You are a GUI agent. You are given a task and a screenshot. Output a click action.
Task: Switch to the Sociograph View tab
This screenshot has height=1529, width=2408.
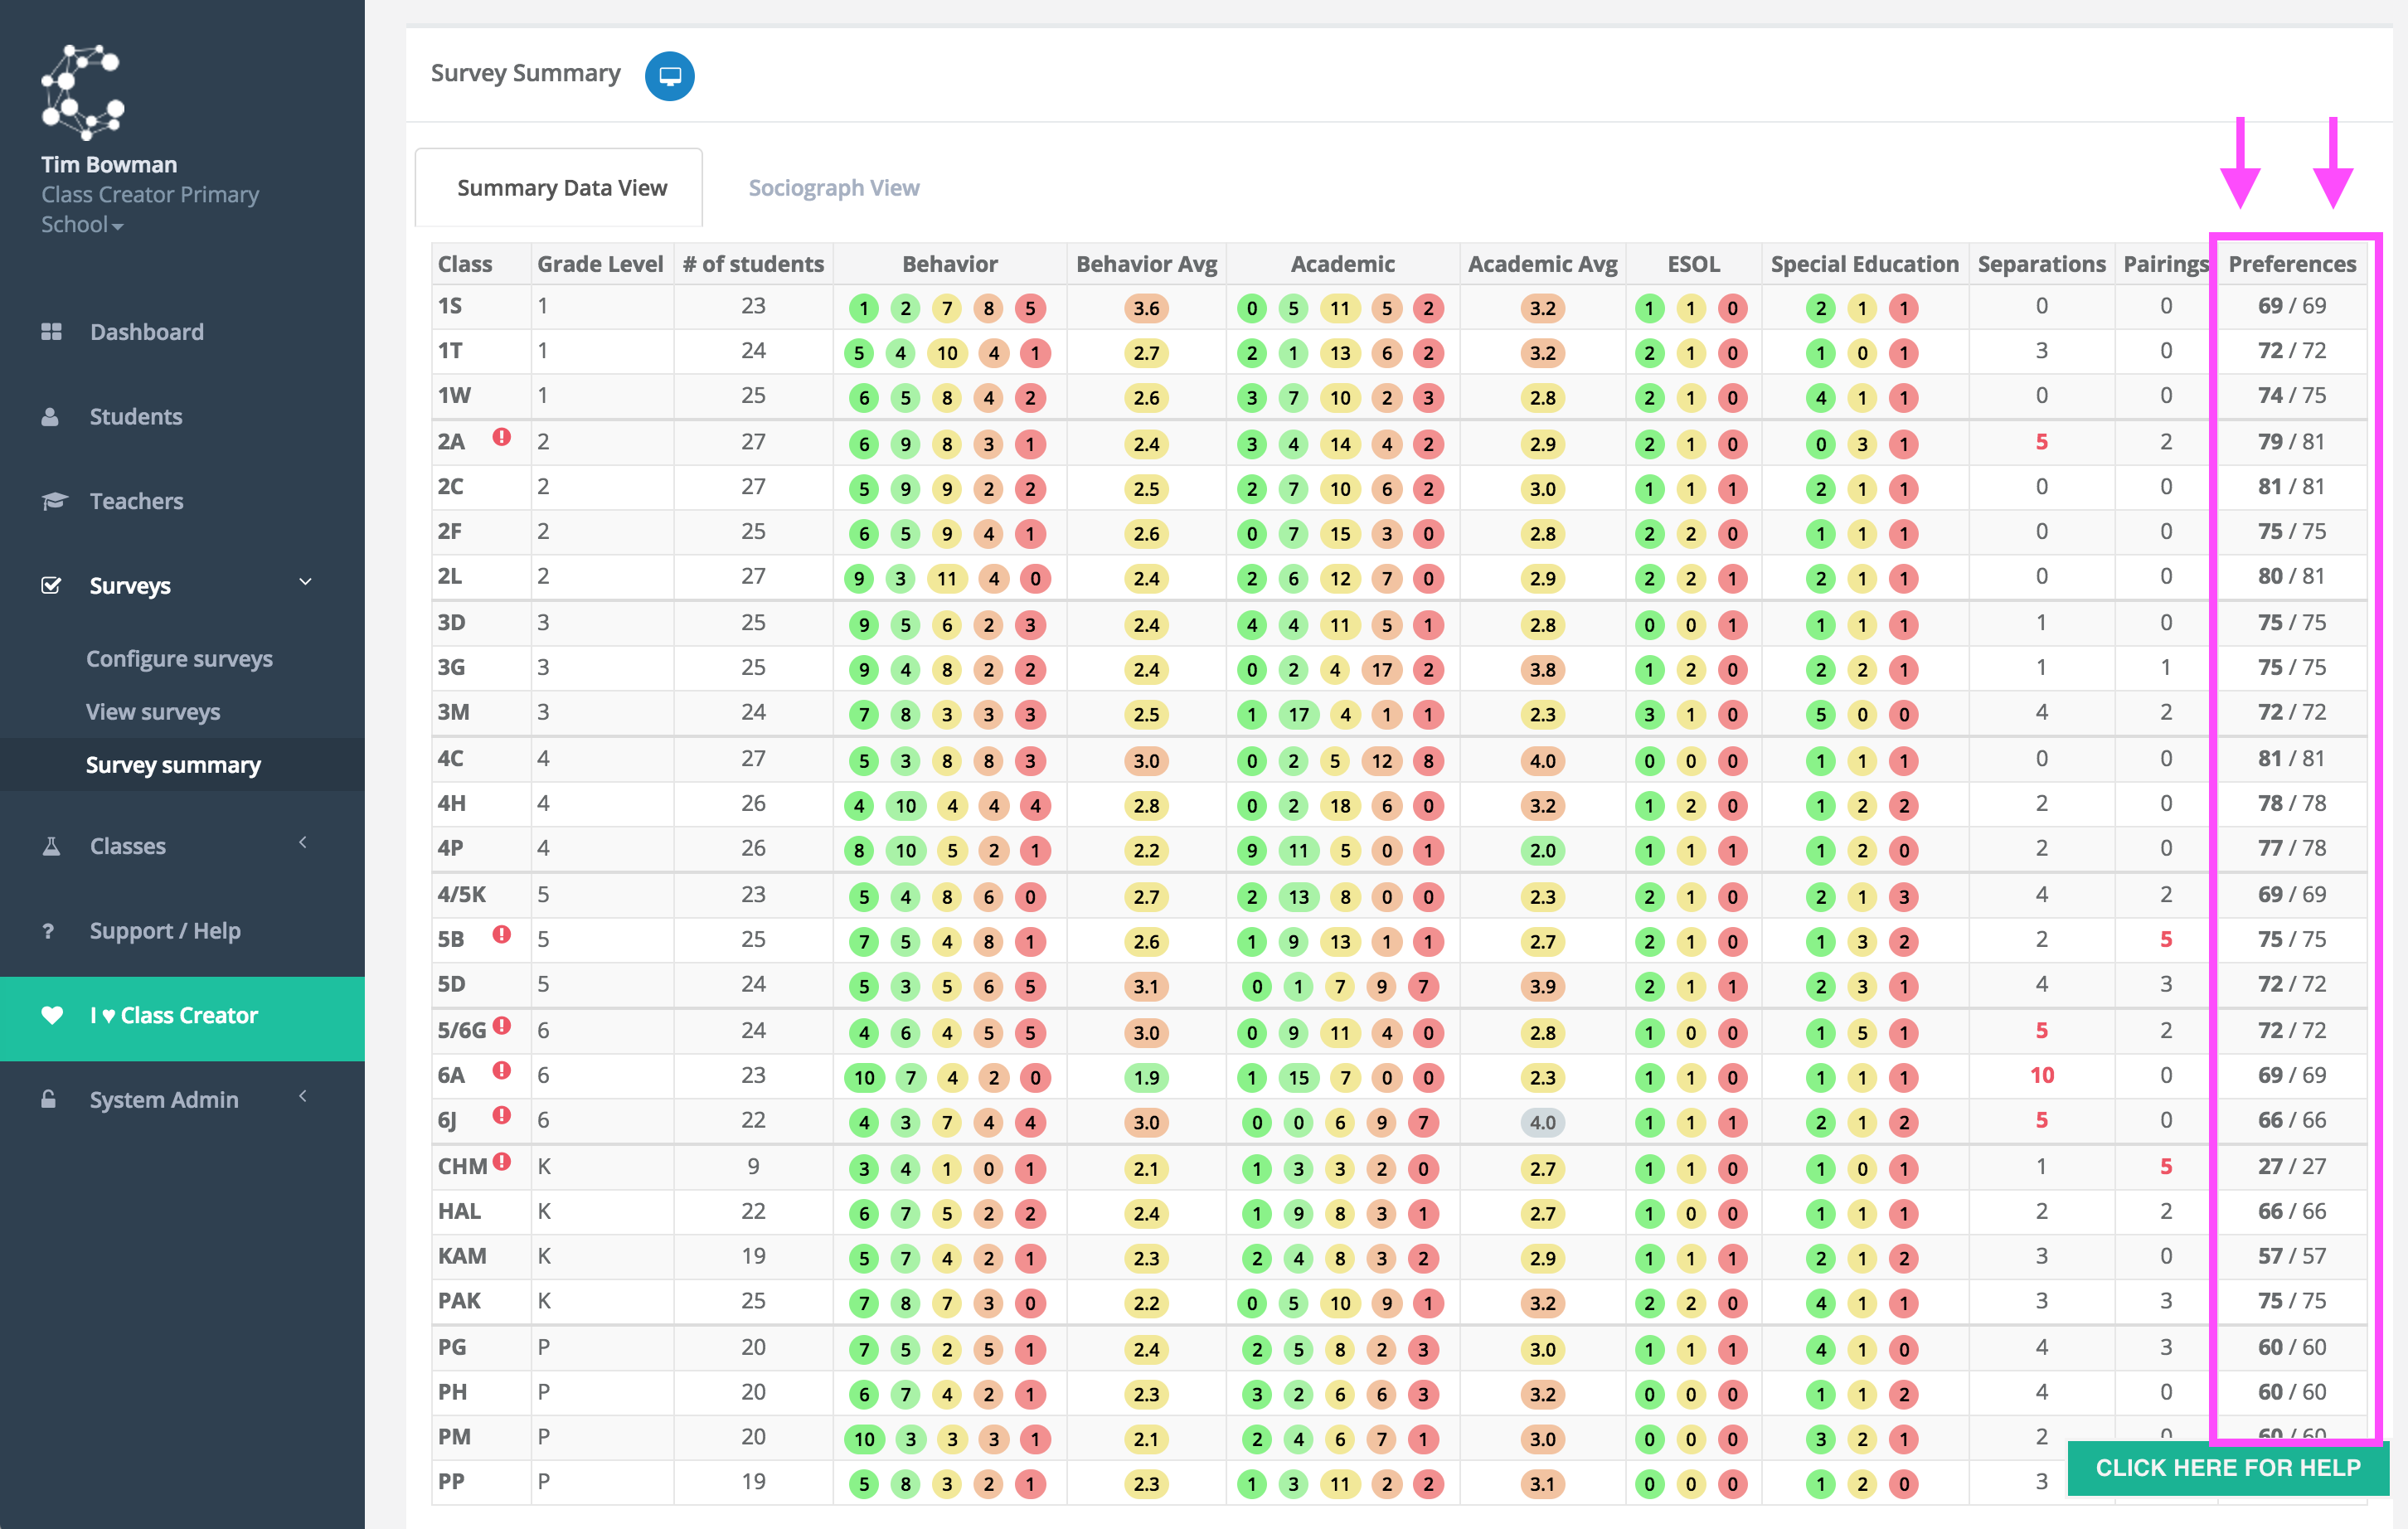point(833,188)
